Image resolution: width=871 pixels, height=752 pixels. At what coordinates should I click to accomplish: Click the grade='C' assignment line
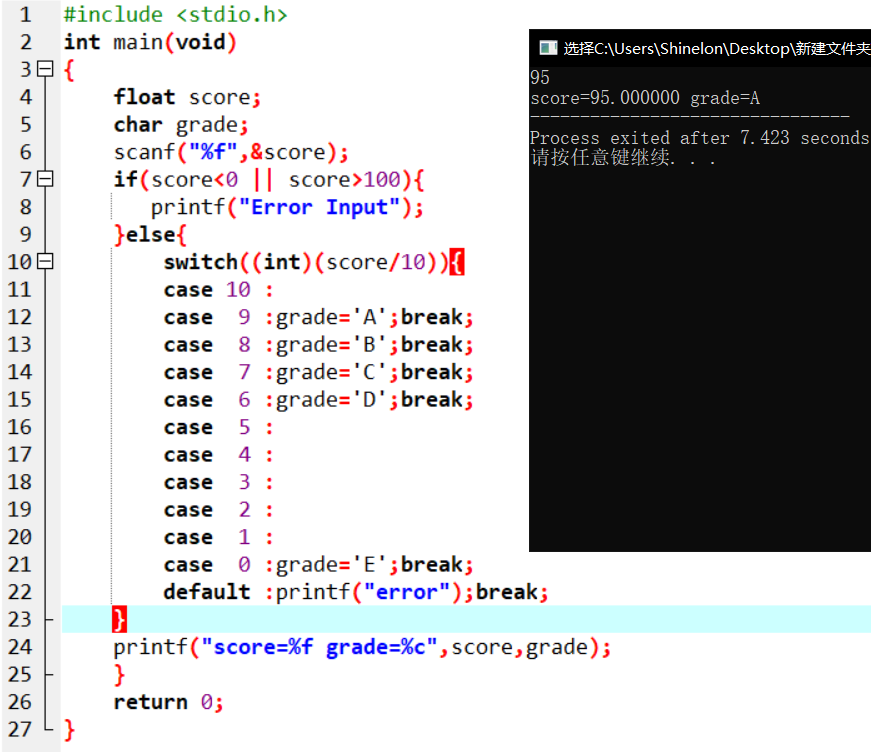[x=318, y=372]
